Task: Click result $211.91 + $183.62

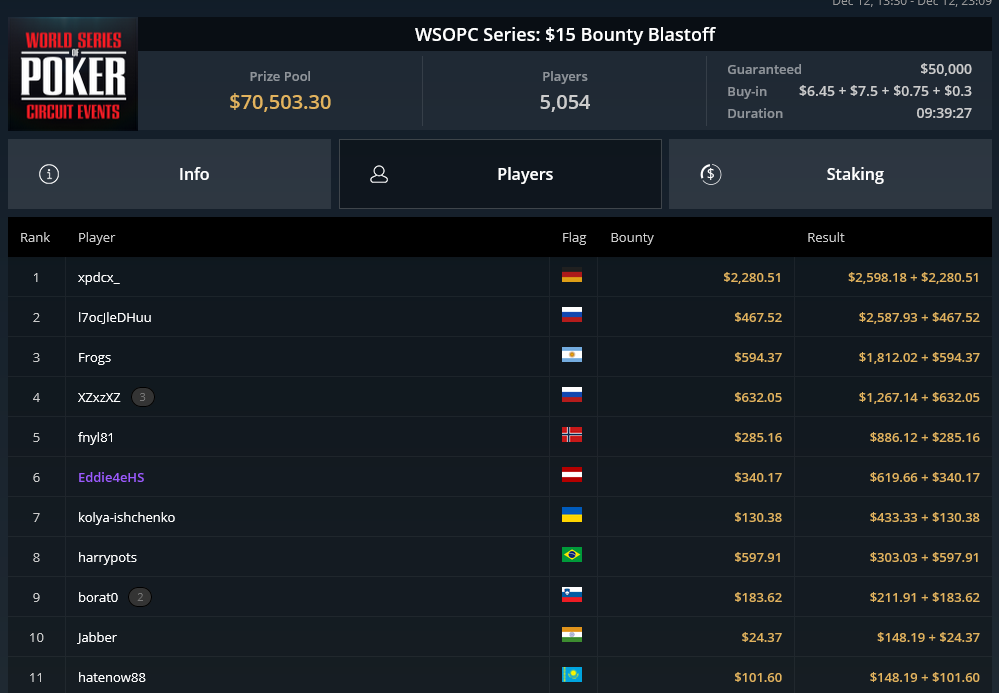Action: [x=924, y=597]
